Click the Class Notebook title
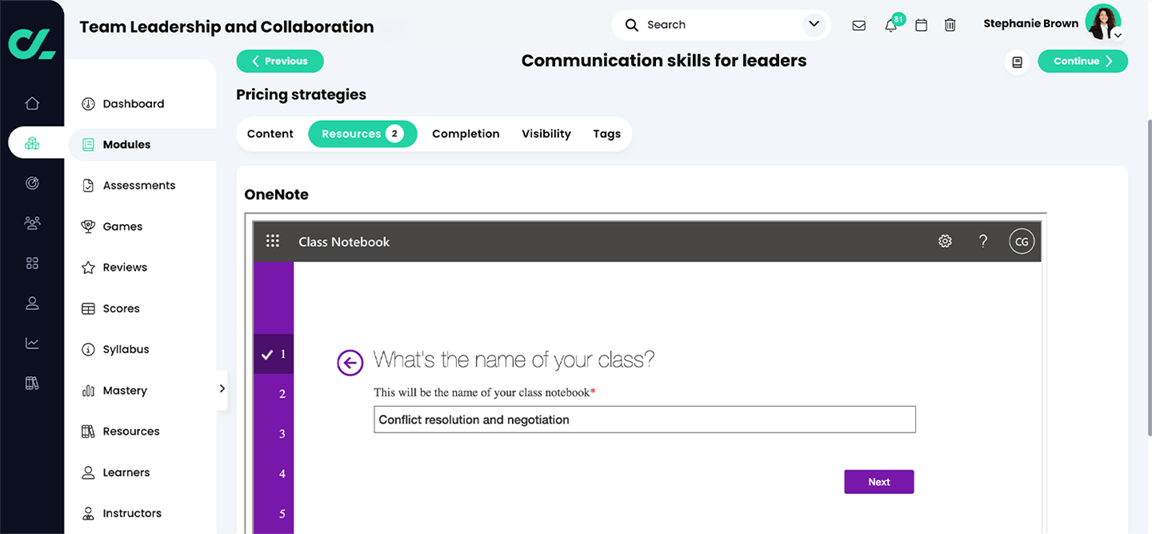Image resolution: width=1152 pixels, height=534 pixels. (x=344, y=242)
